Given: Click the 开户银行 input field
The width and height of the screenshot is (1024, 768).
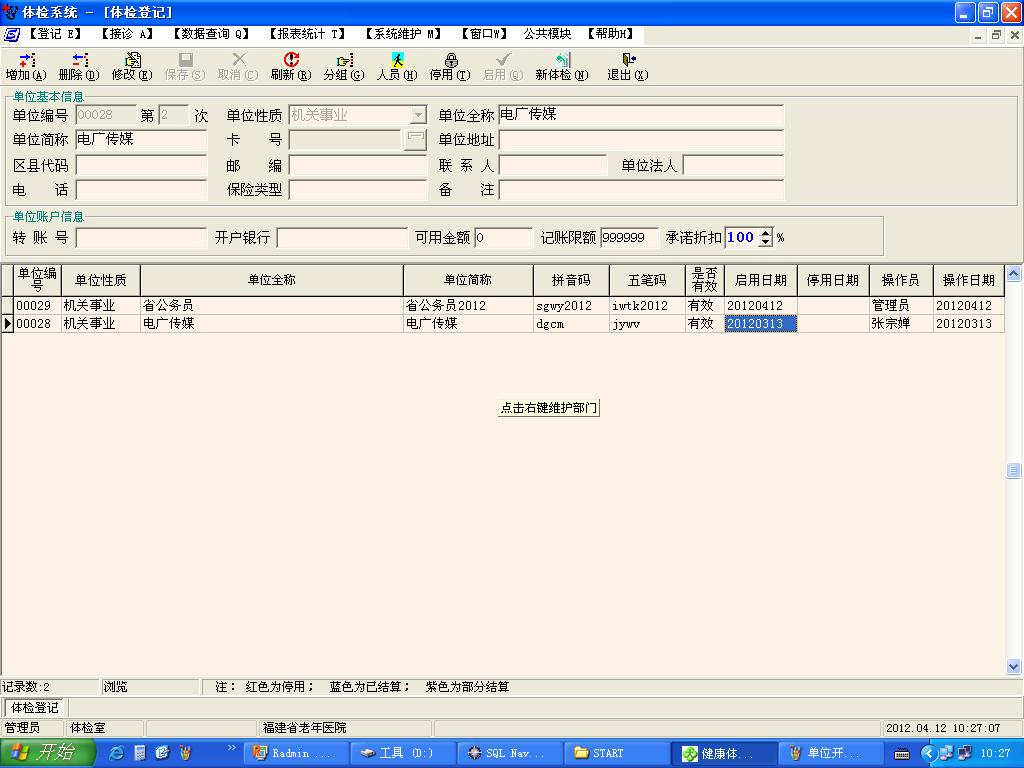Looking at the screenshot, I should click(342, 237).
